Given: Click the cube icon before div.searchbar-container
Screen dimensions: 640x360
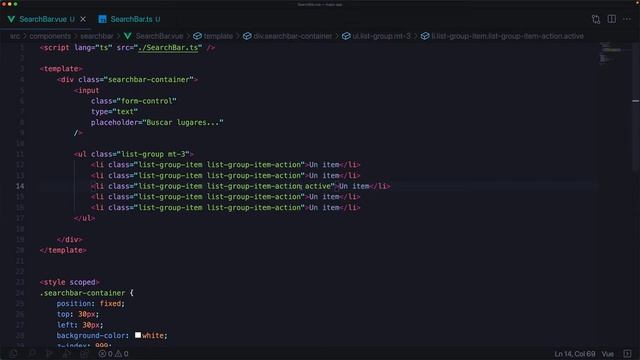Looking at the screenshot, I should [x=247, y=36].
